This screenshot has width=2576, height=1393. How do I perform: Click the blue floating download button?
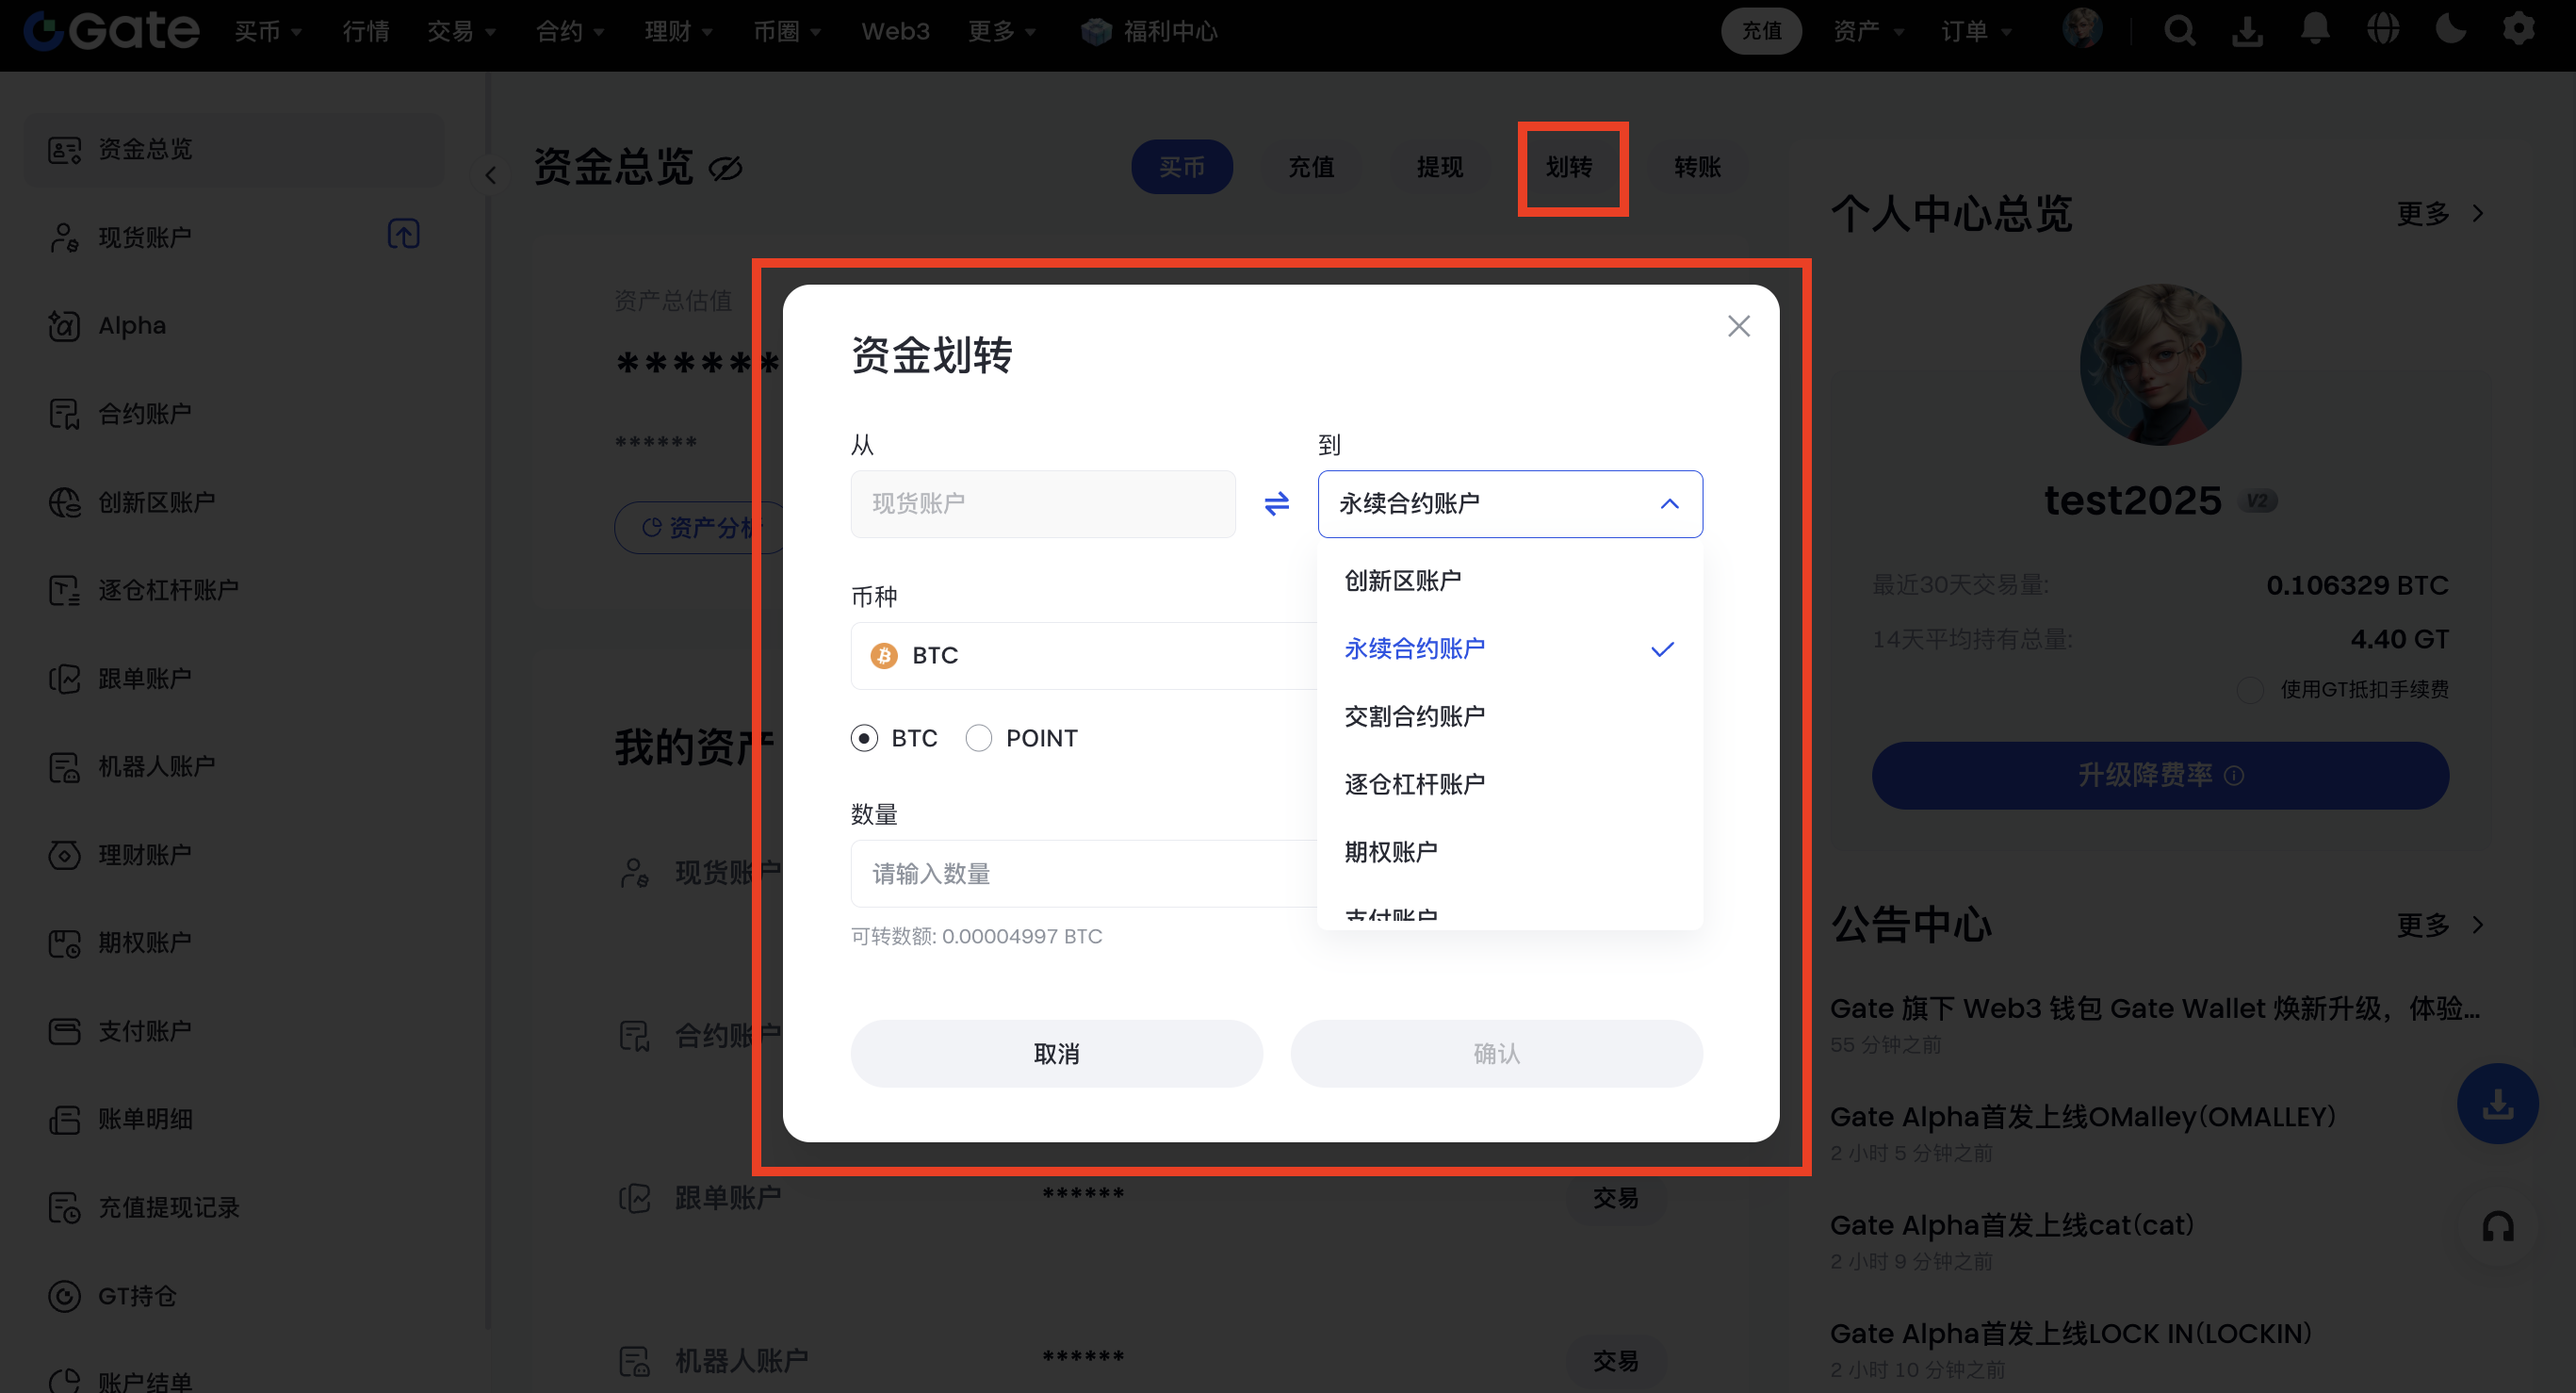[x=2497, y=1103]
